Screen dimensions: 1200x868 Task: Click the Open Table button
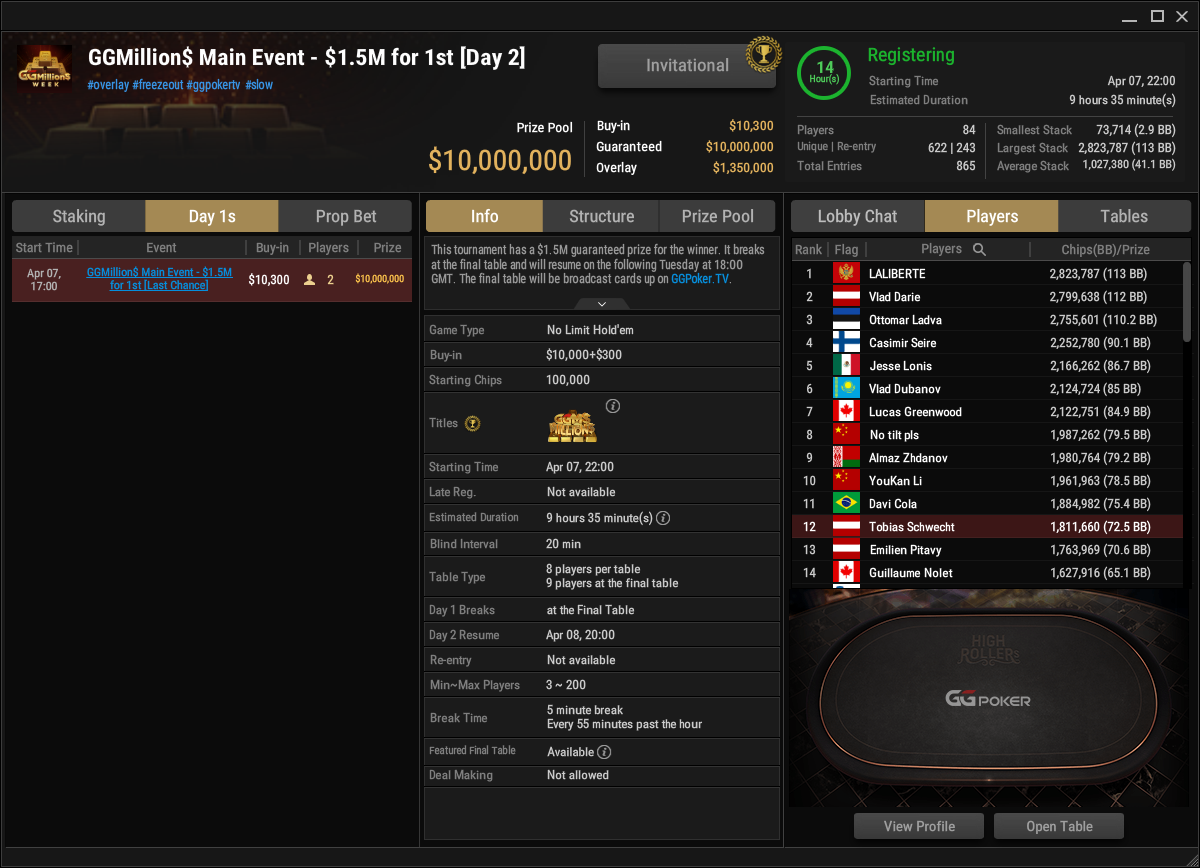point(1059,826)
